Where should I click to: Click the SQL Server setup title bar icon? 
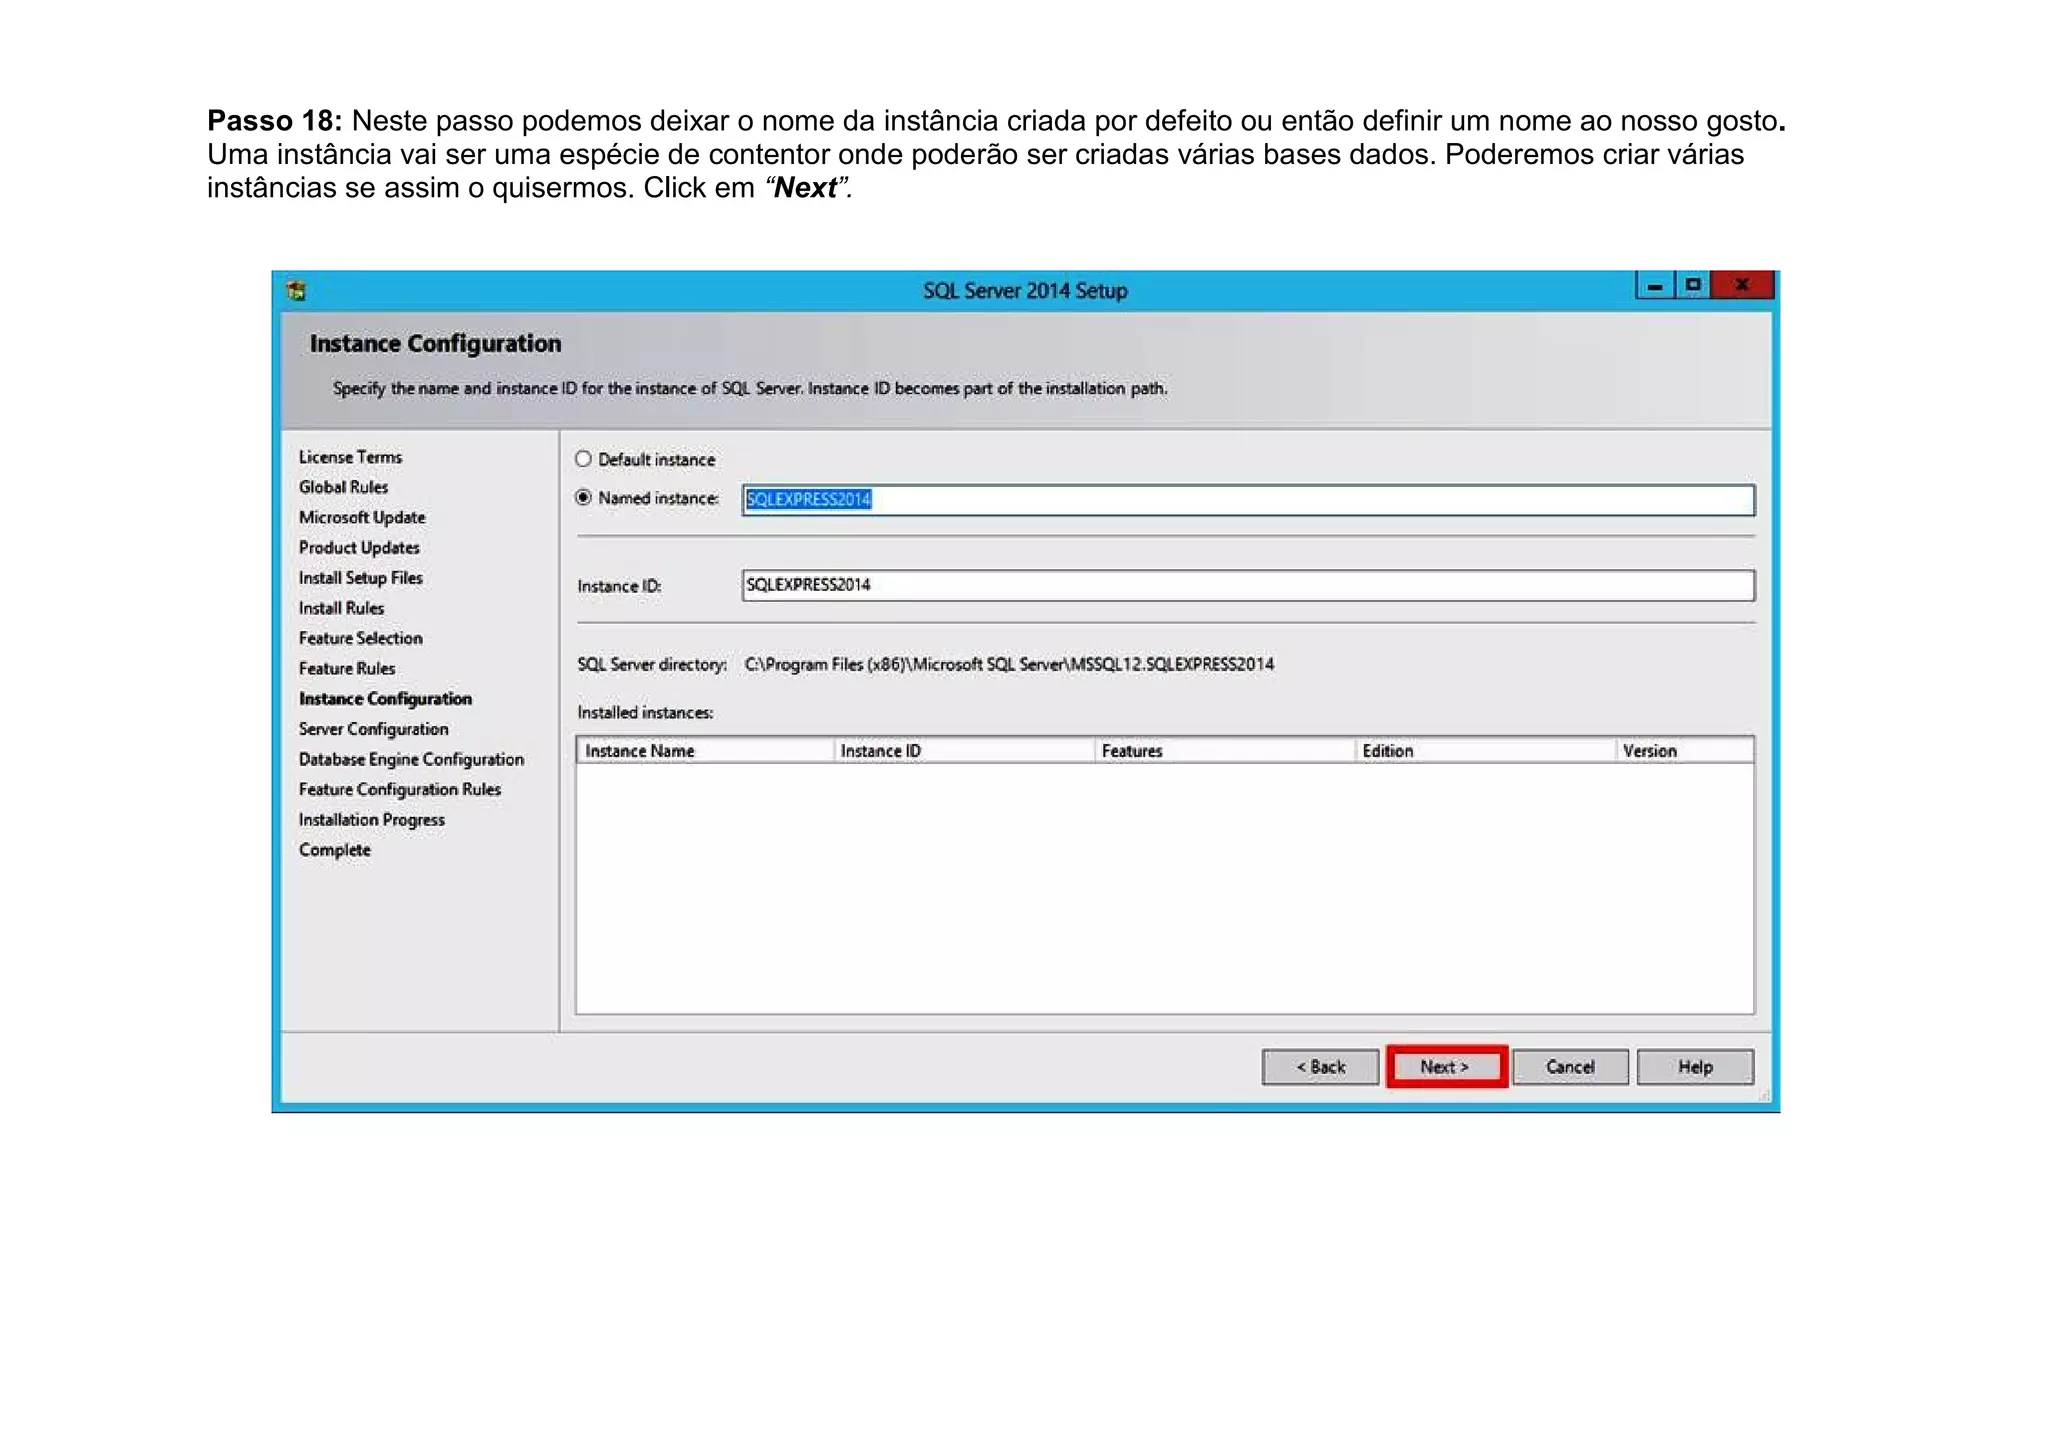click(296, 291)
